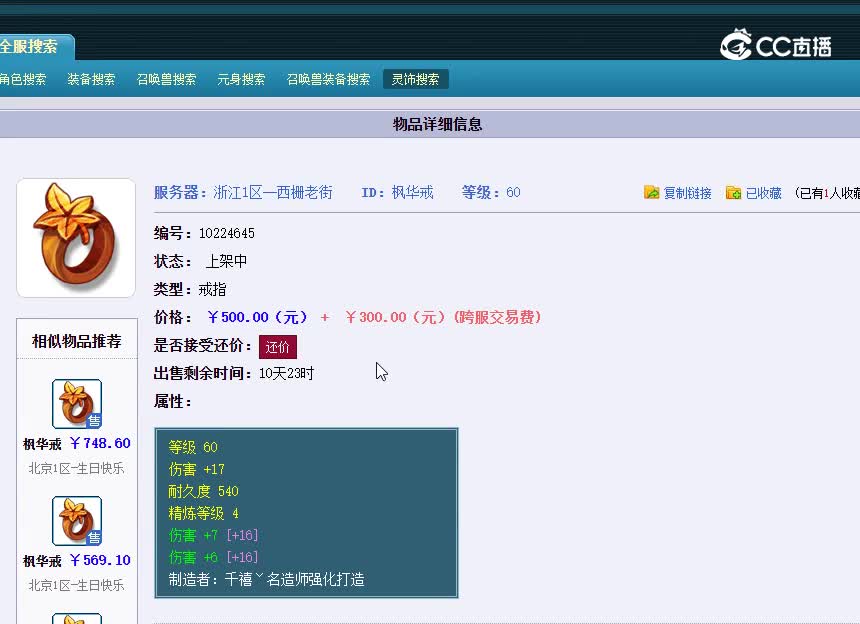Click item number 10224645

(227, 234)
